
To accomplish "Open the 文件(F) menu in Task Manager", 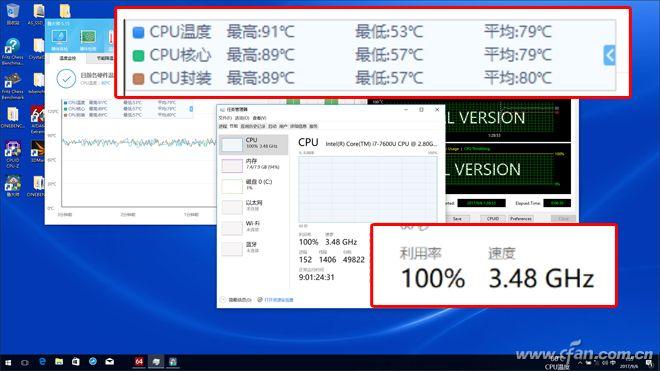I will pyautogui.click(x=225, y=118).
